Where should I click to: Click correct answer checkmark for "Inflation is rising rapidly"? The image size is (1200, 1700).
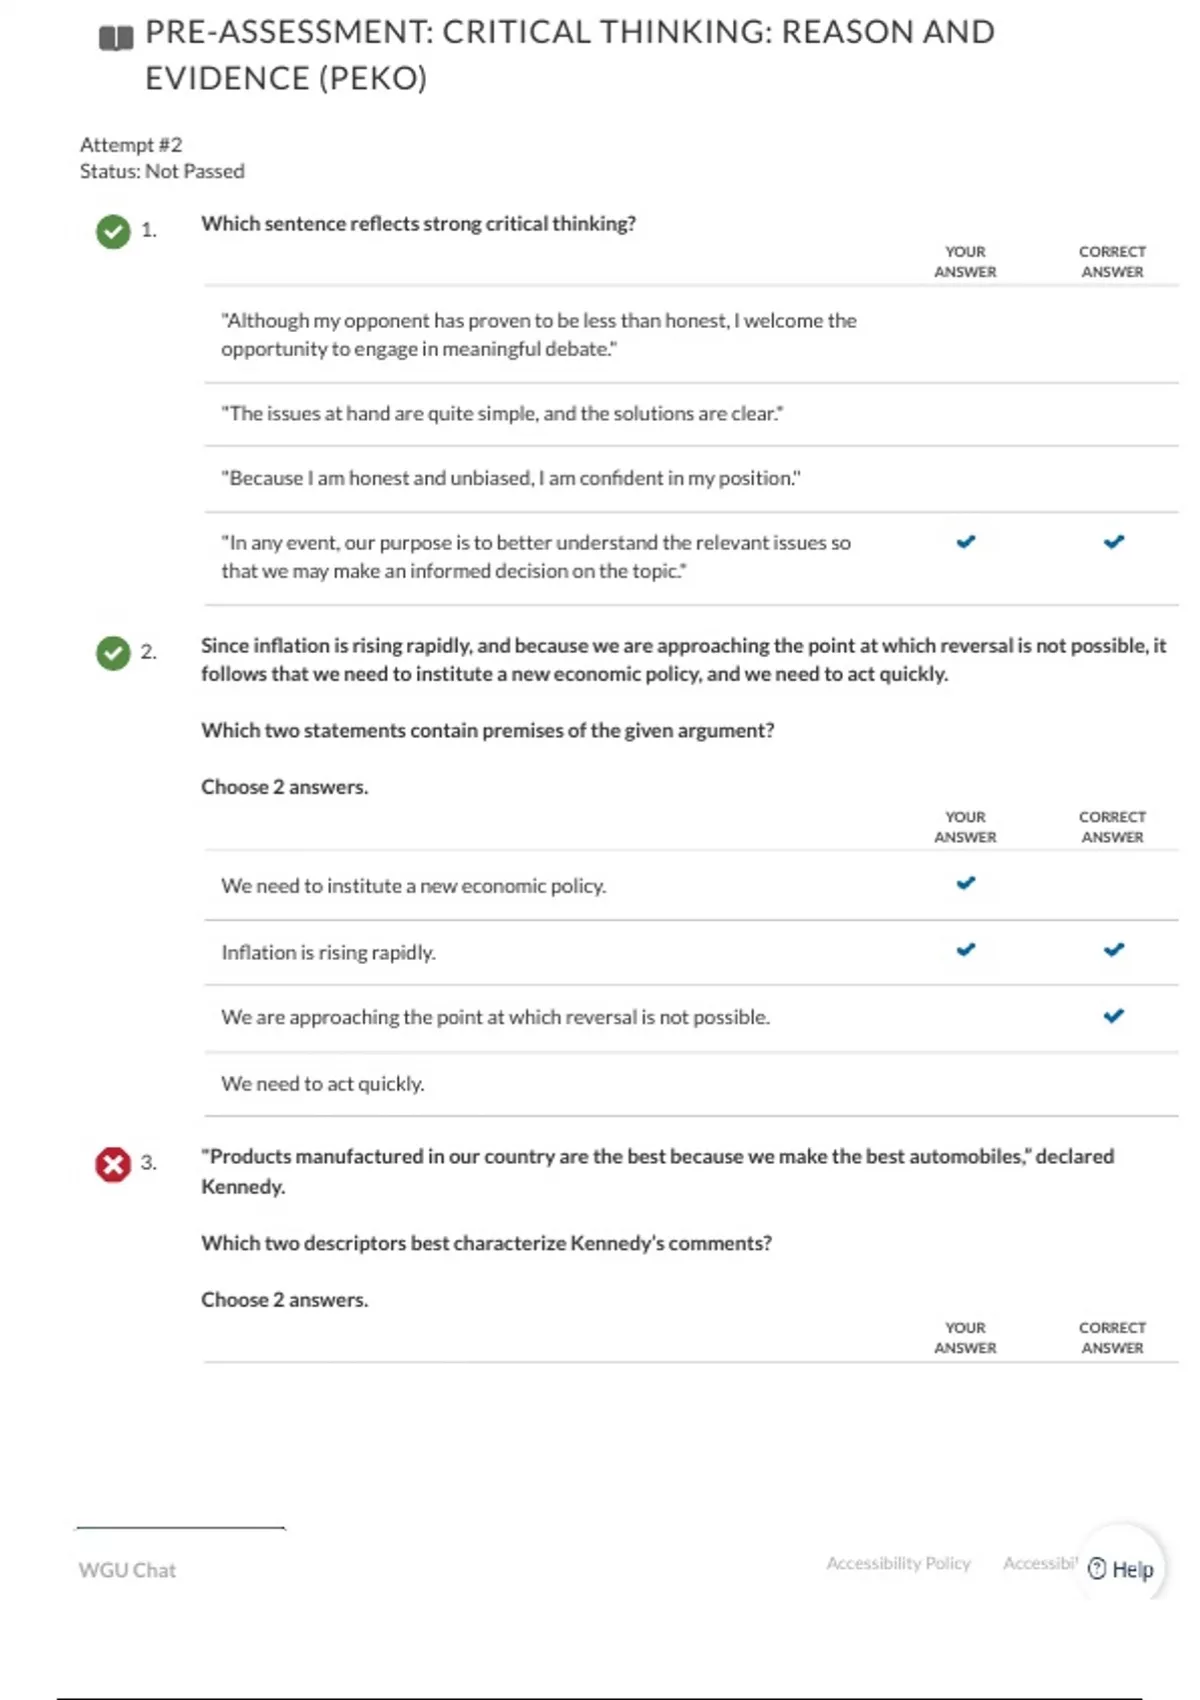point(1113,950)
